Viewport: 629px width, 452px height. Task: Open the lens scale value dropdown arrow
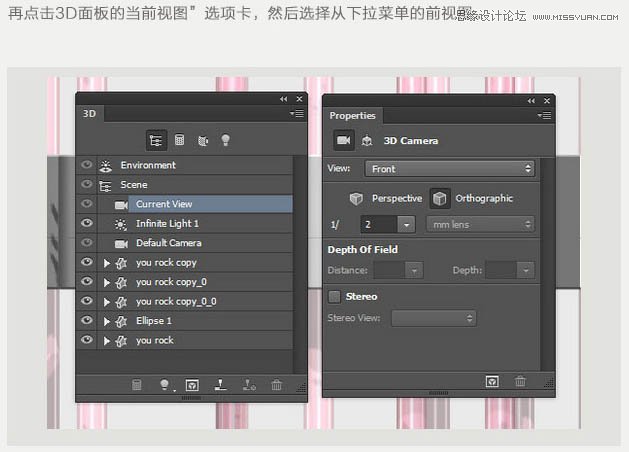pyautogui.click(x=406, y=225)
